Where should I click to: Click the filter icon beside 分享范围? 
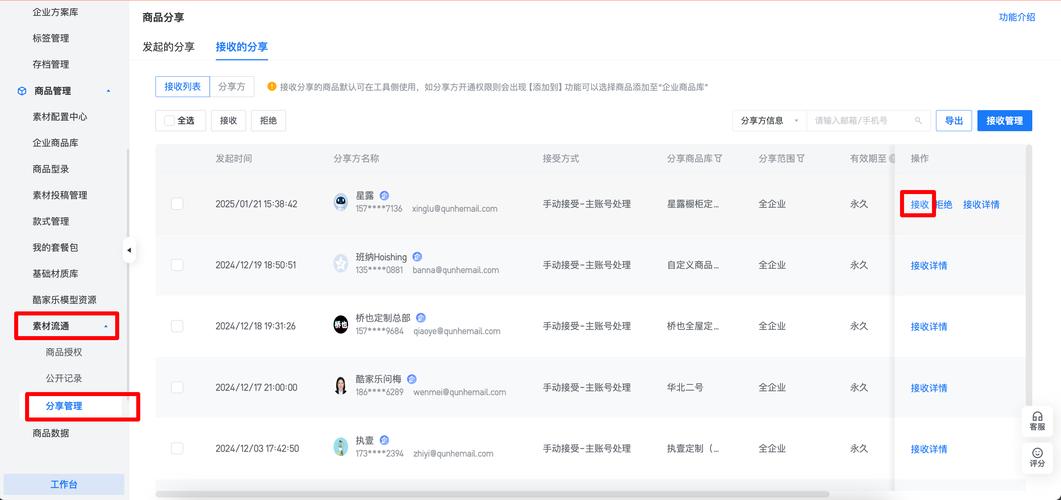(x=800, y=159)
